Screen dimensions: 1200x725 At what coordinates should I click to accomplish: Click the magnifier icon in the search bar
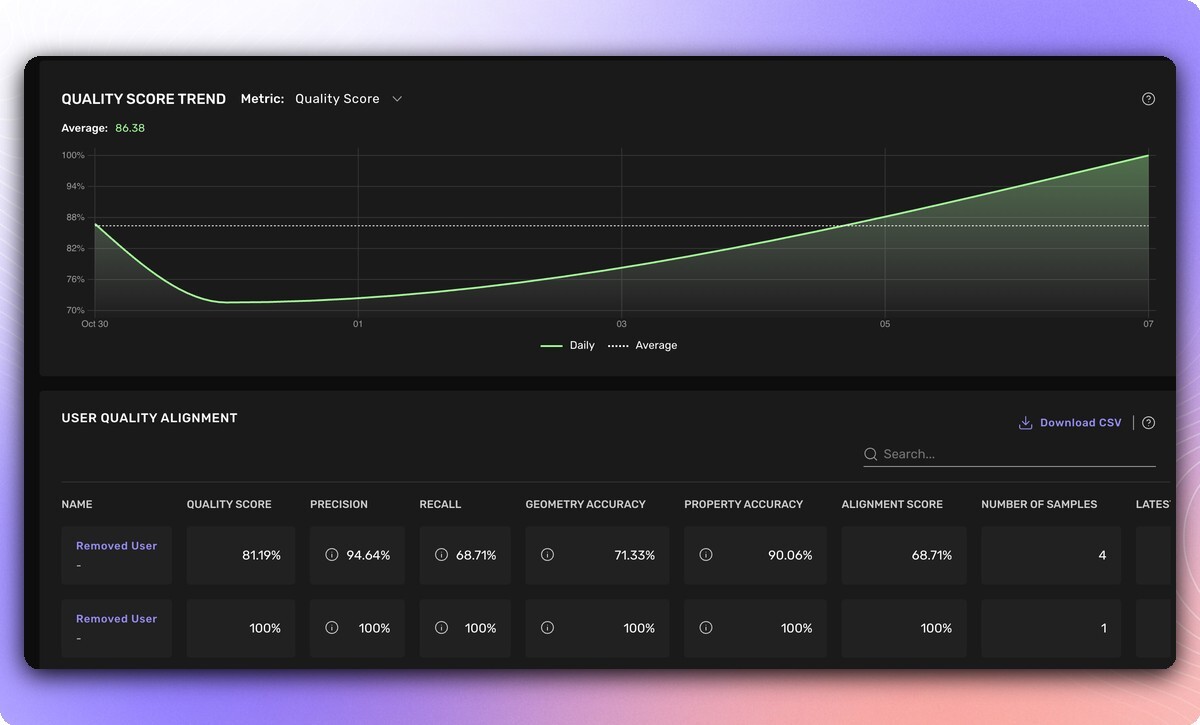[x=871, y=454]
